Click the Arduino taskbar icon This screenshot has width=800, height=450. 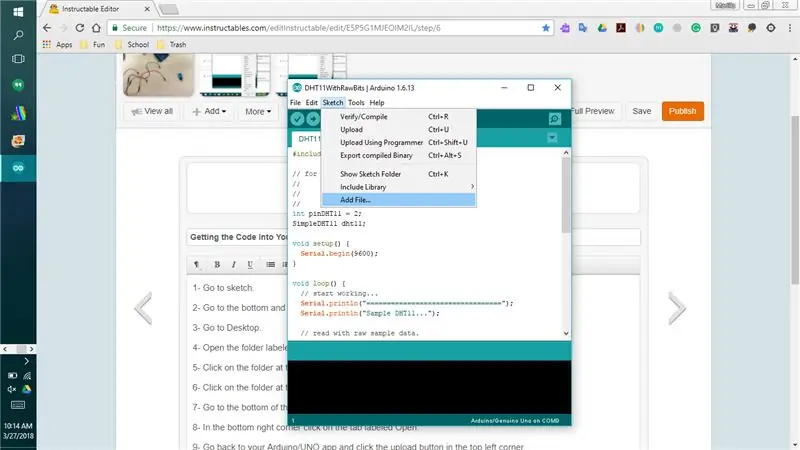pyautogui.click(x=18, y=168)
